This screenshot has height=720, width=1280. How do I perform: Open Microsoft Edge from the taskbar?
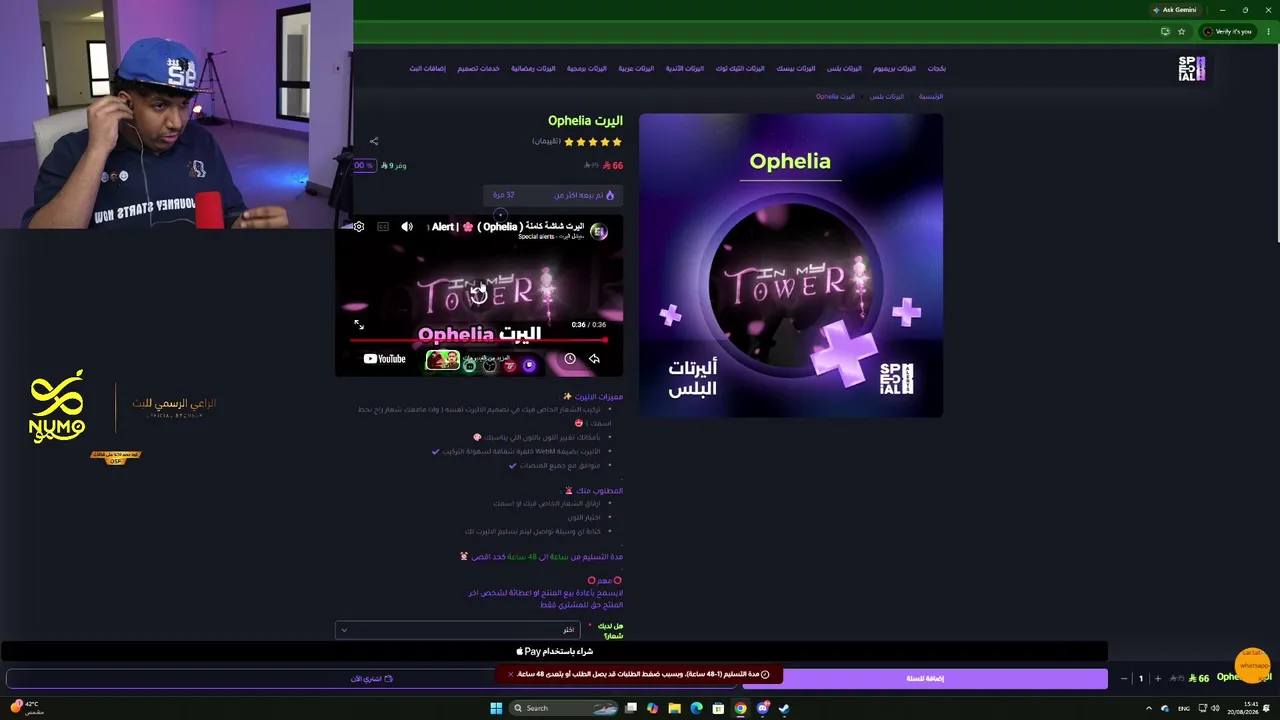[697, 708]
